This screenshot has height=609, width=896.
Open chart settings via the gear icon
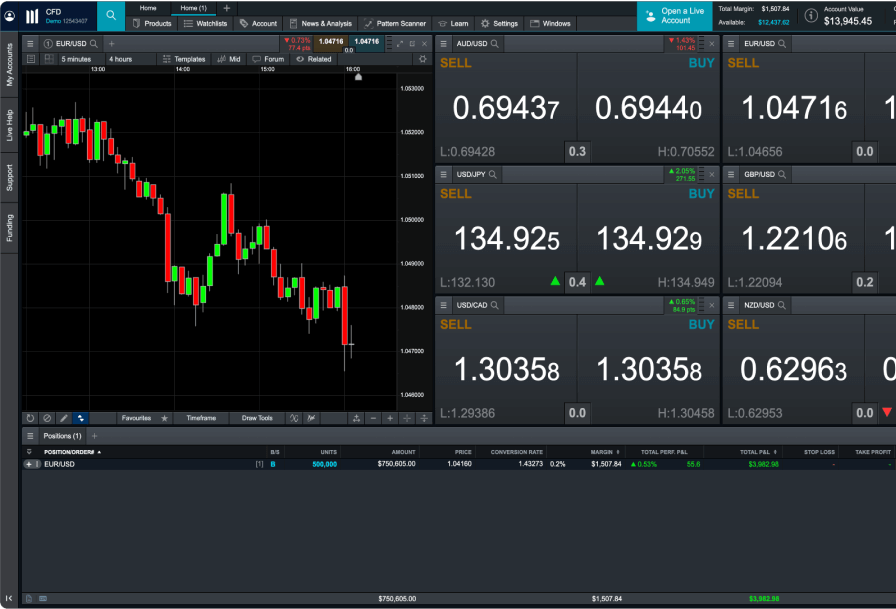click(x=422, y=59)
